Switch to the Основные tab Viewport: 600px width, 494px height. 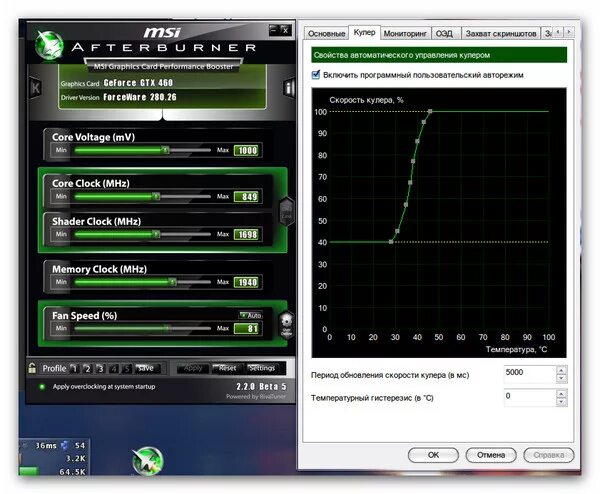(326, 34)
